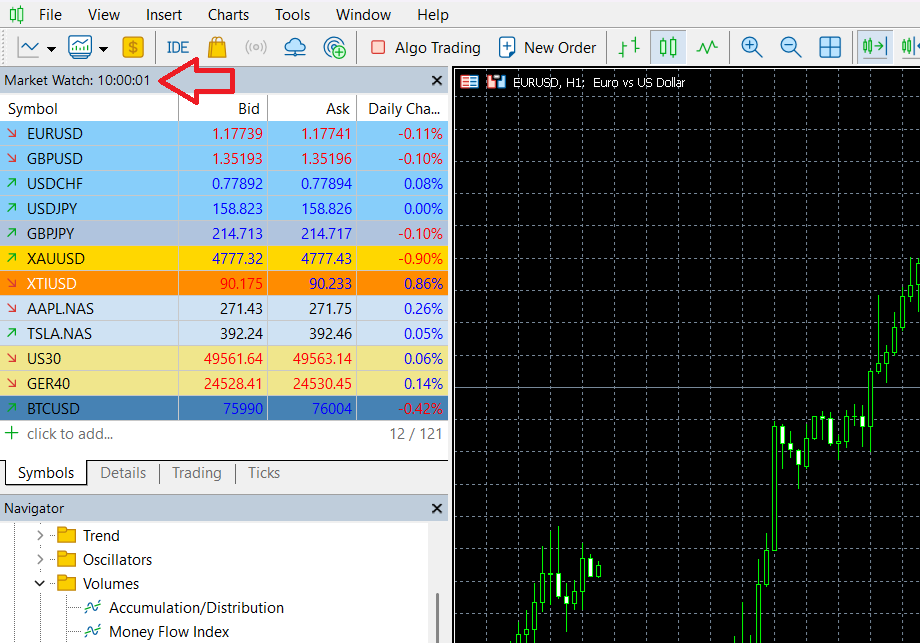Viewport: 920px width, 643px height.
Task: Click the 'click to add...' symbol field
Action: 70,434
